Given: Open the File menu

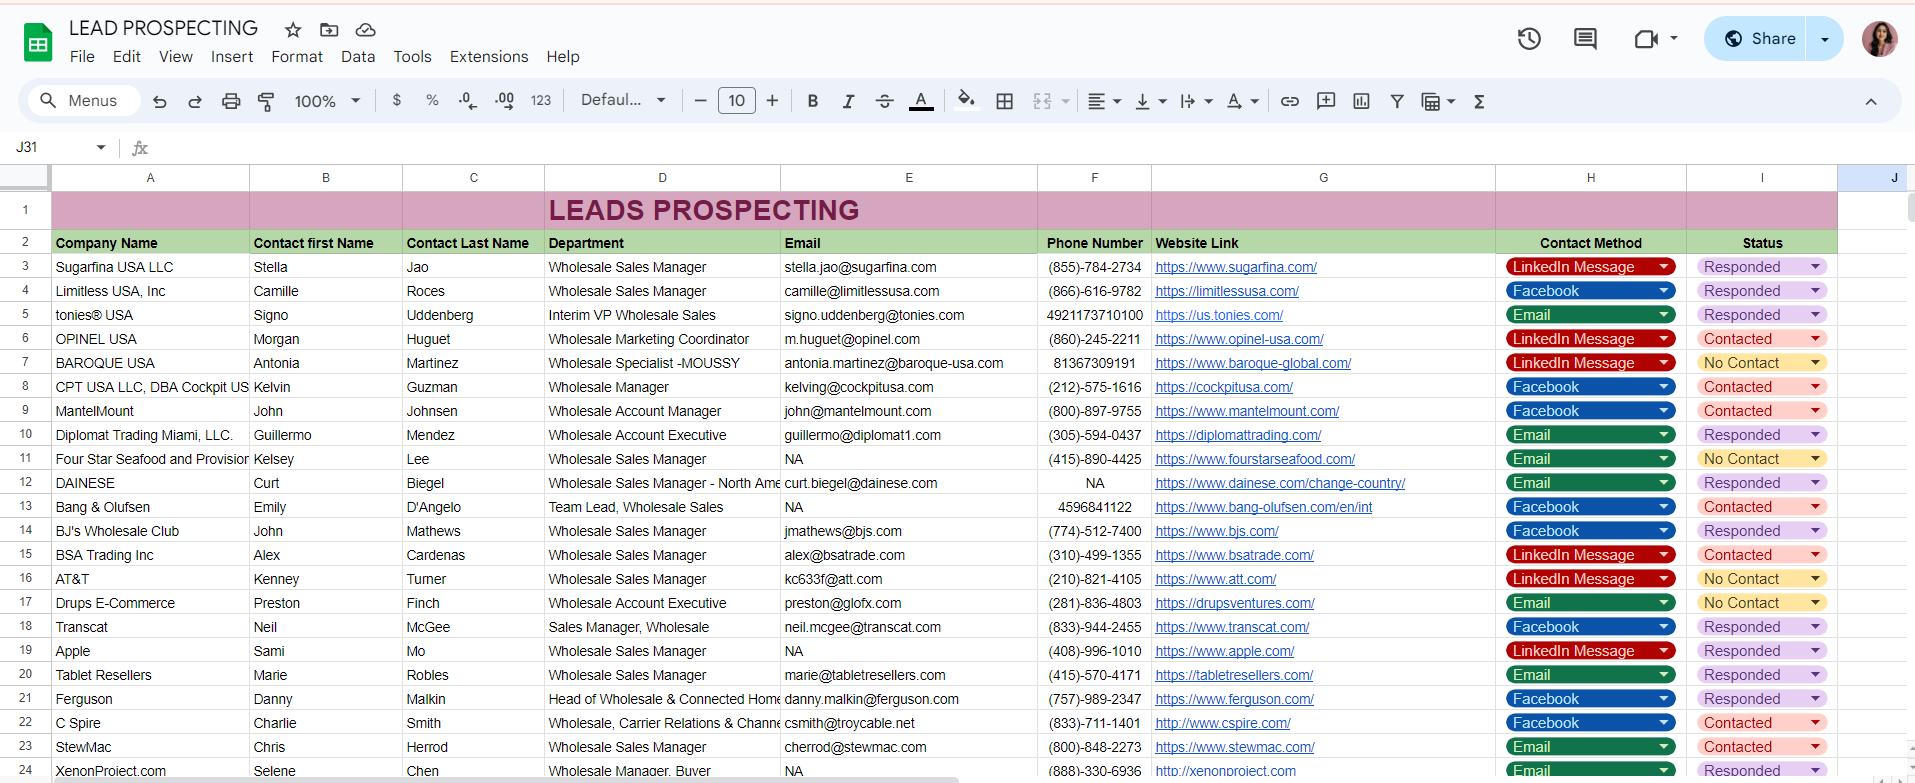Looking at the screenshot, I should coord(82,57).
